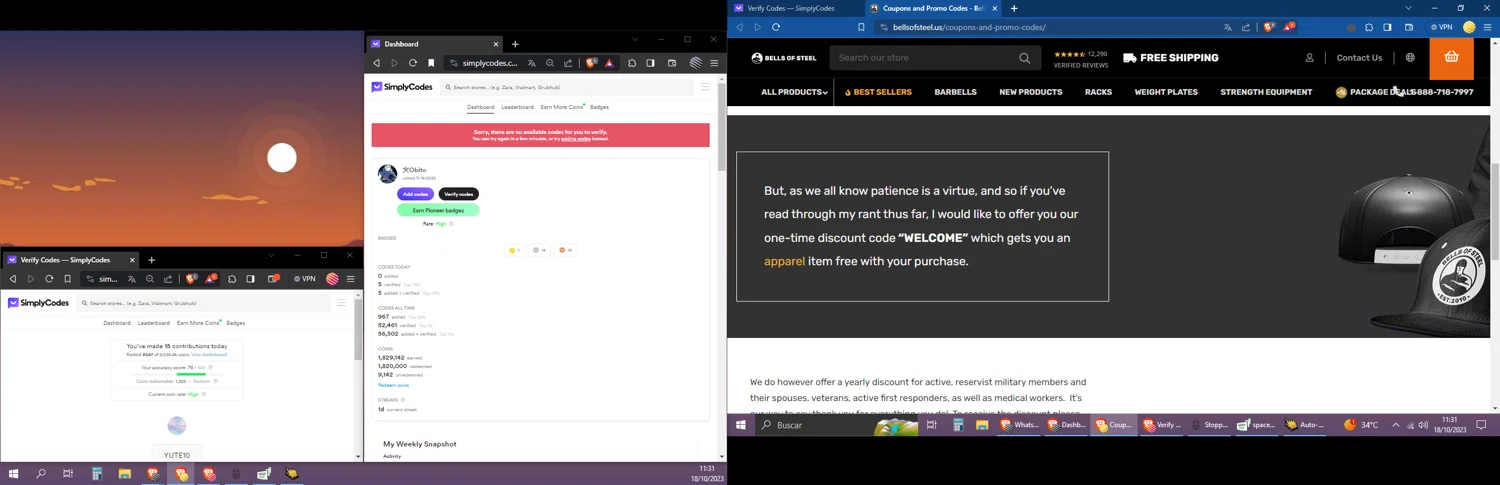Open the profile avatar in the bellsofsteel window

tap(1469, 27)
